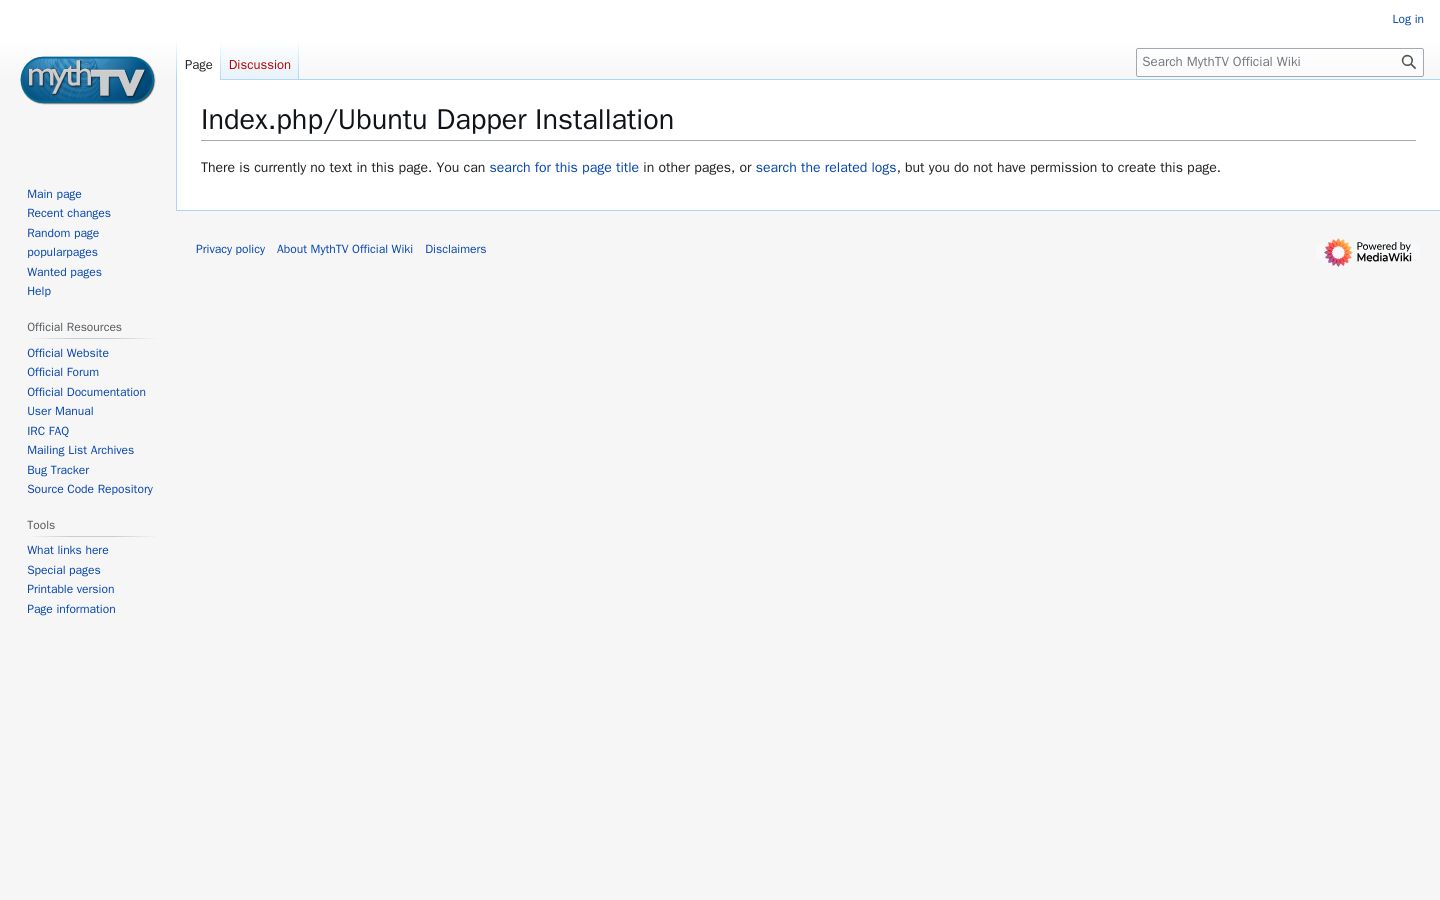Viewport: 1440px width, 900px height.
Task: Open the IRC FAQ link
Action: point(48,431)
